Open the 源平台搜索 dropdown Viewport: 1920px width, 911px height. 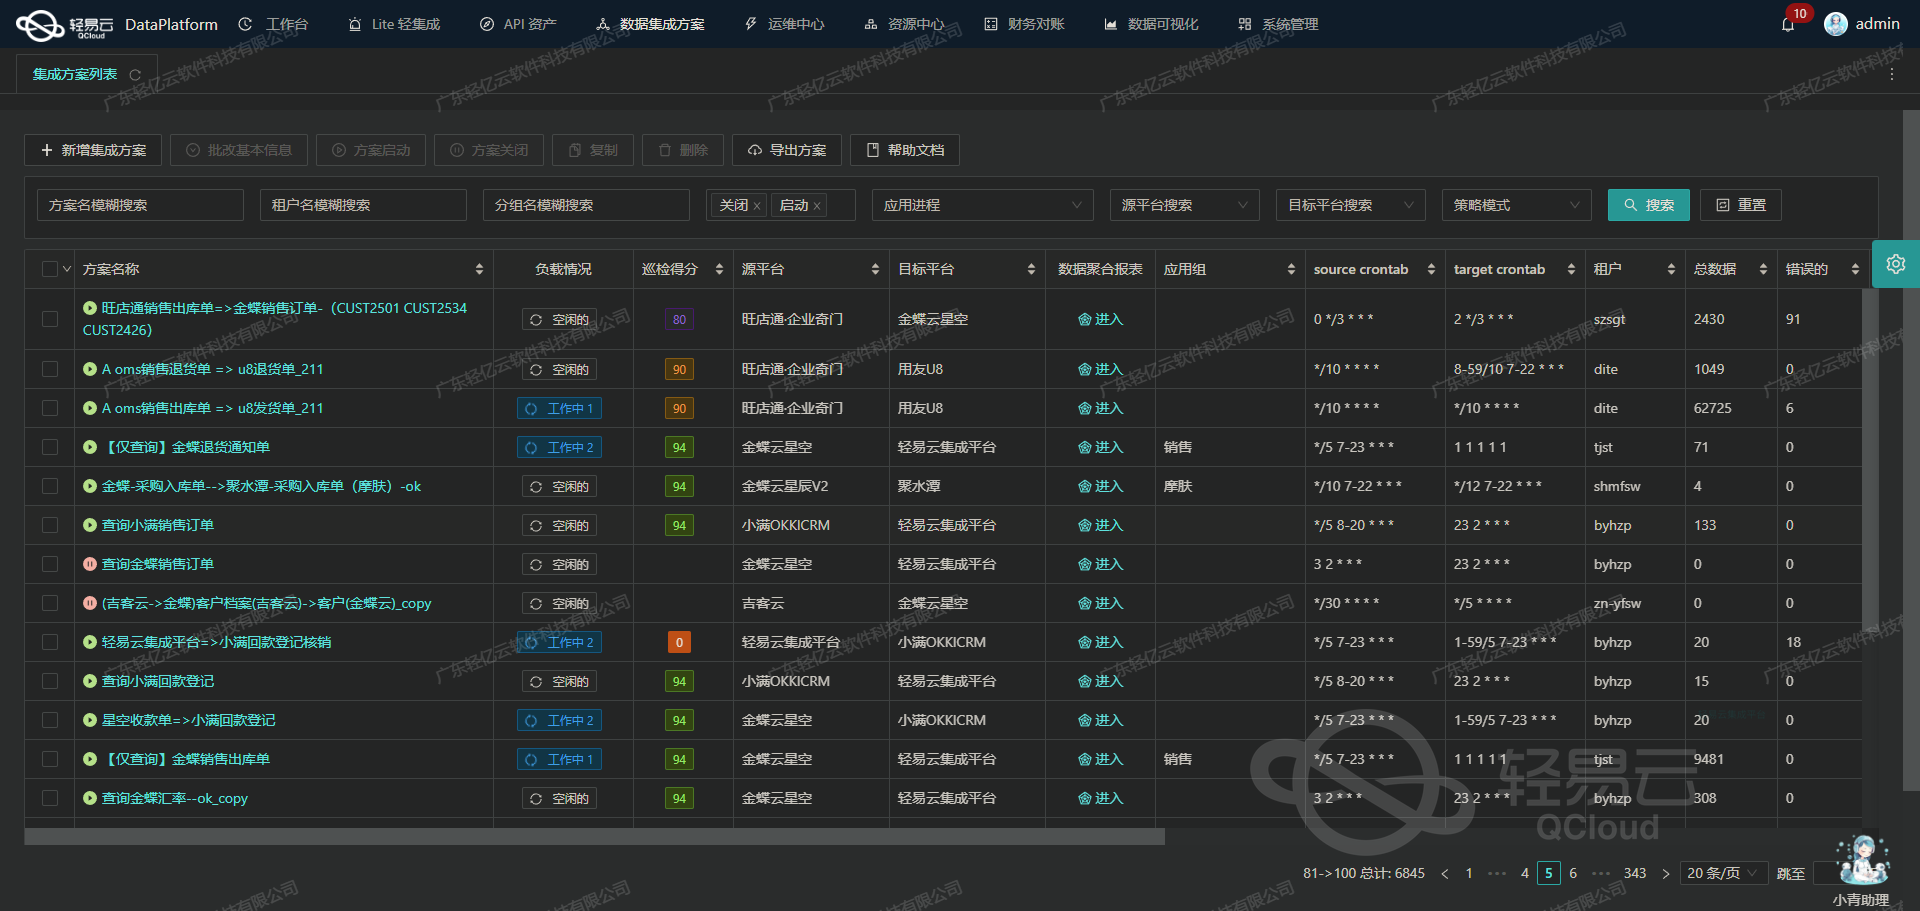pos(1185,205)
